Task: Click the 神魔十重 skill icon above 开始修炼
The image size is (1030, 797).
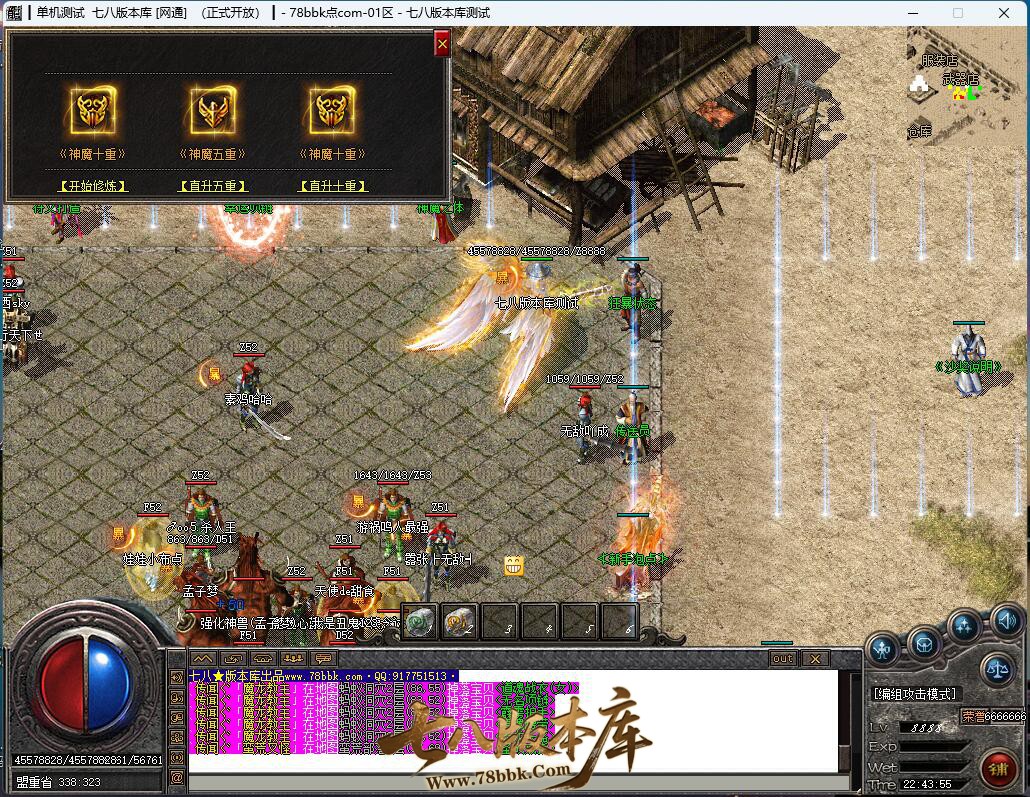Action: tap(93, 109)
